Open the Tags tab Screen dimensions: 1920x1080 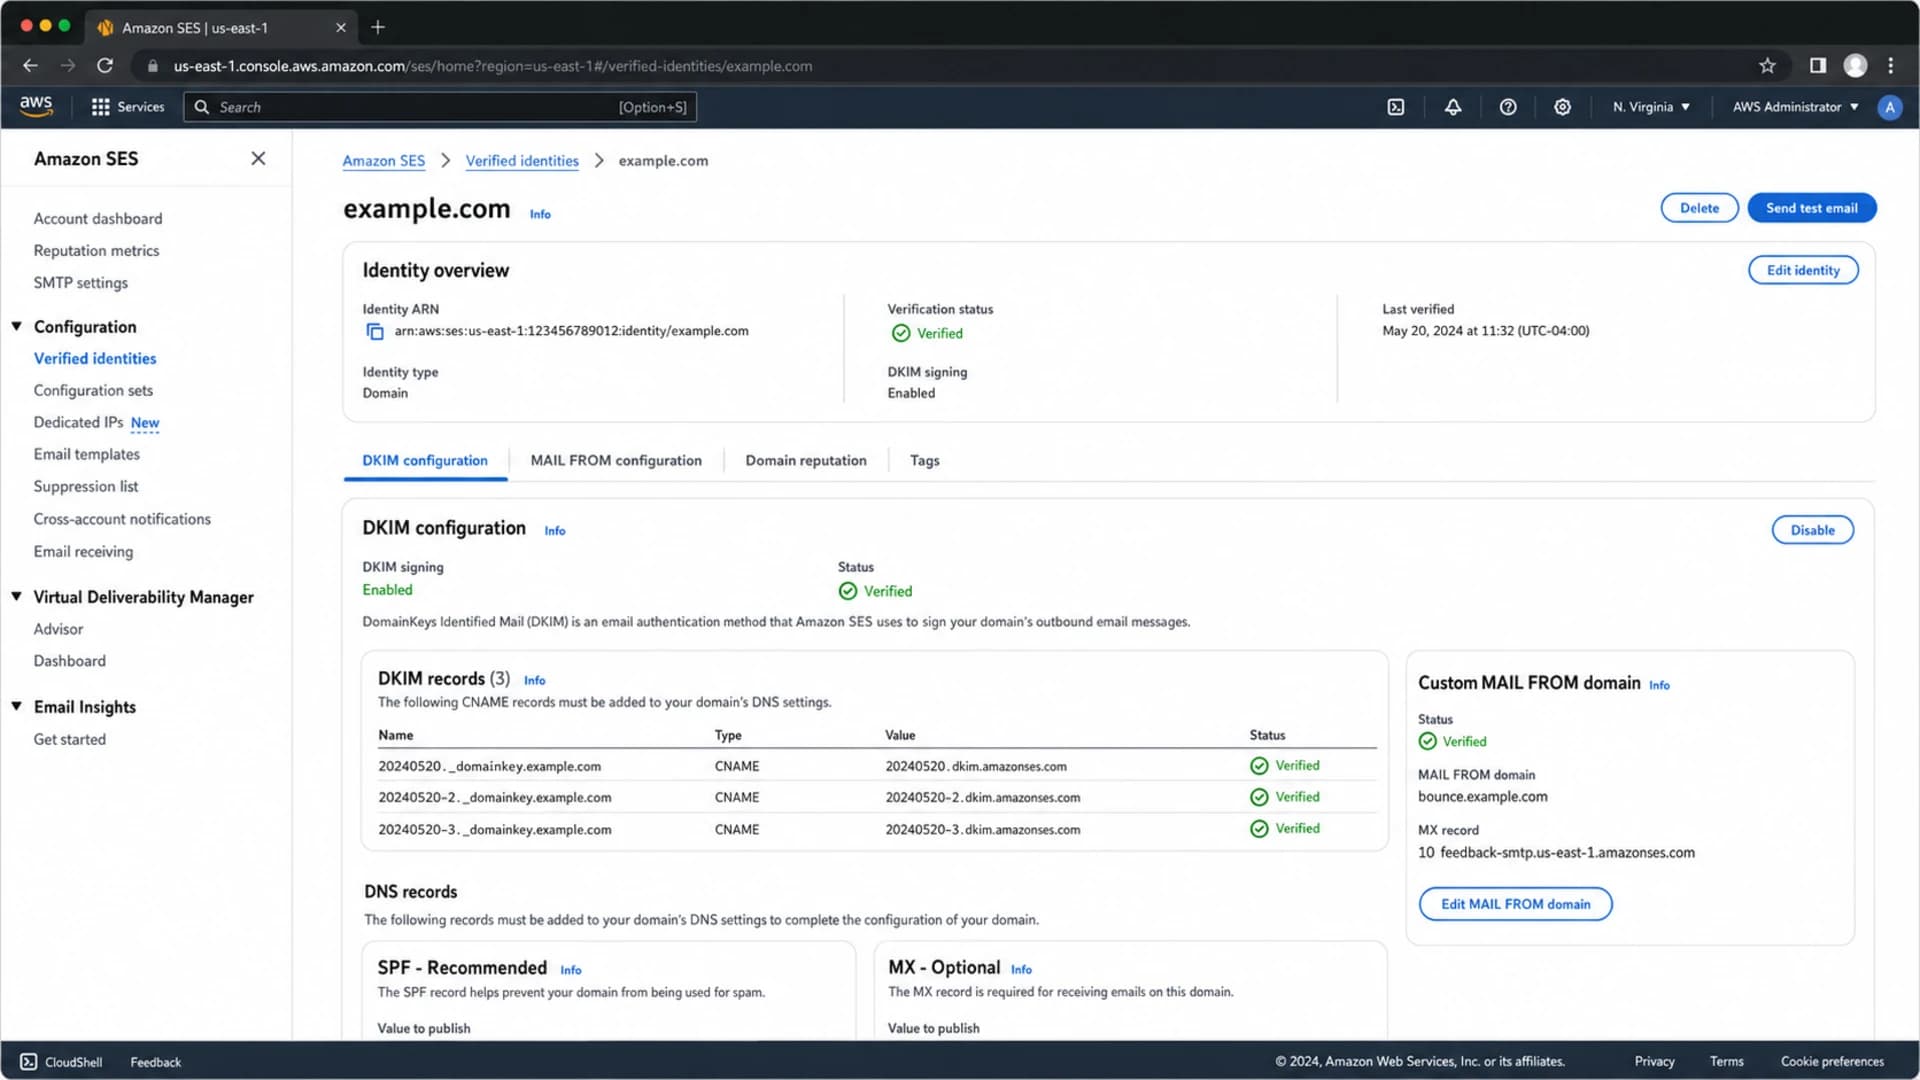[925, 461]
